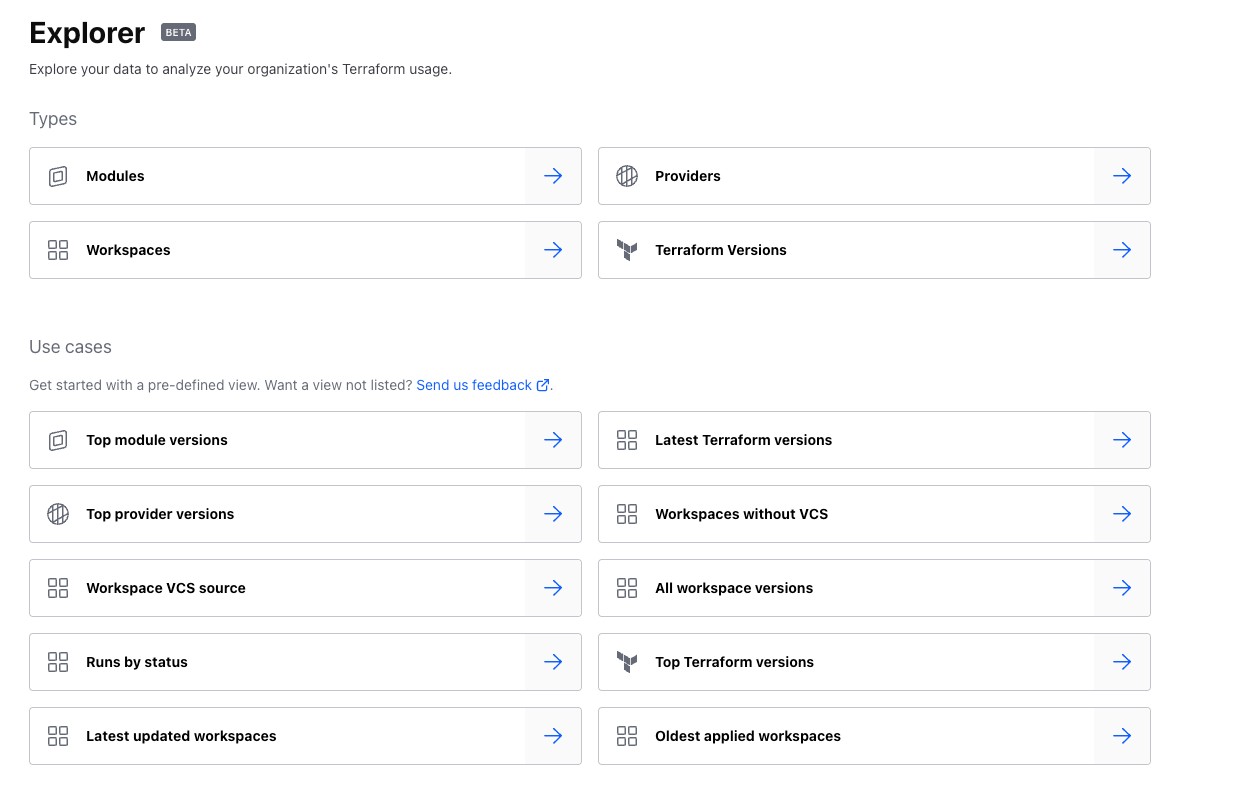Click the Explorer page heading

pyautogui.click(x=87, y=33)
